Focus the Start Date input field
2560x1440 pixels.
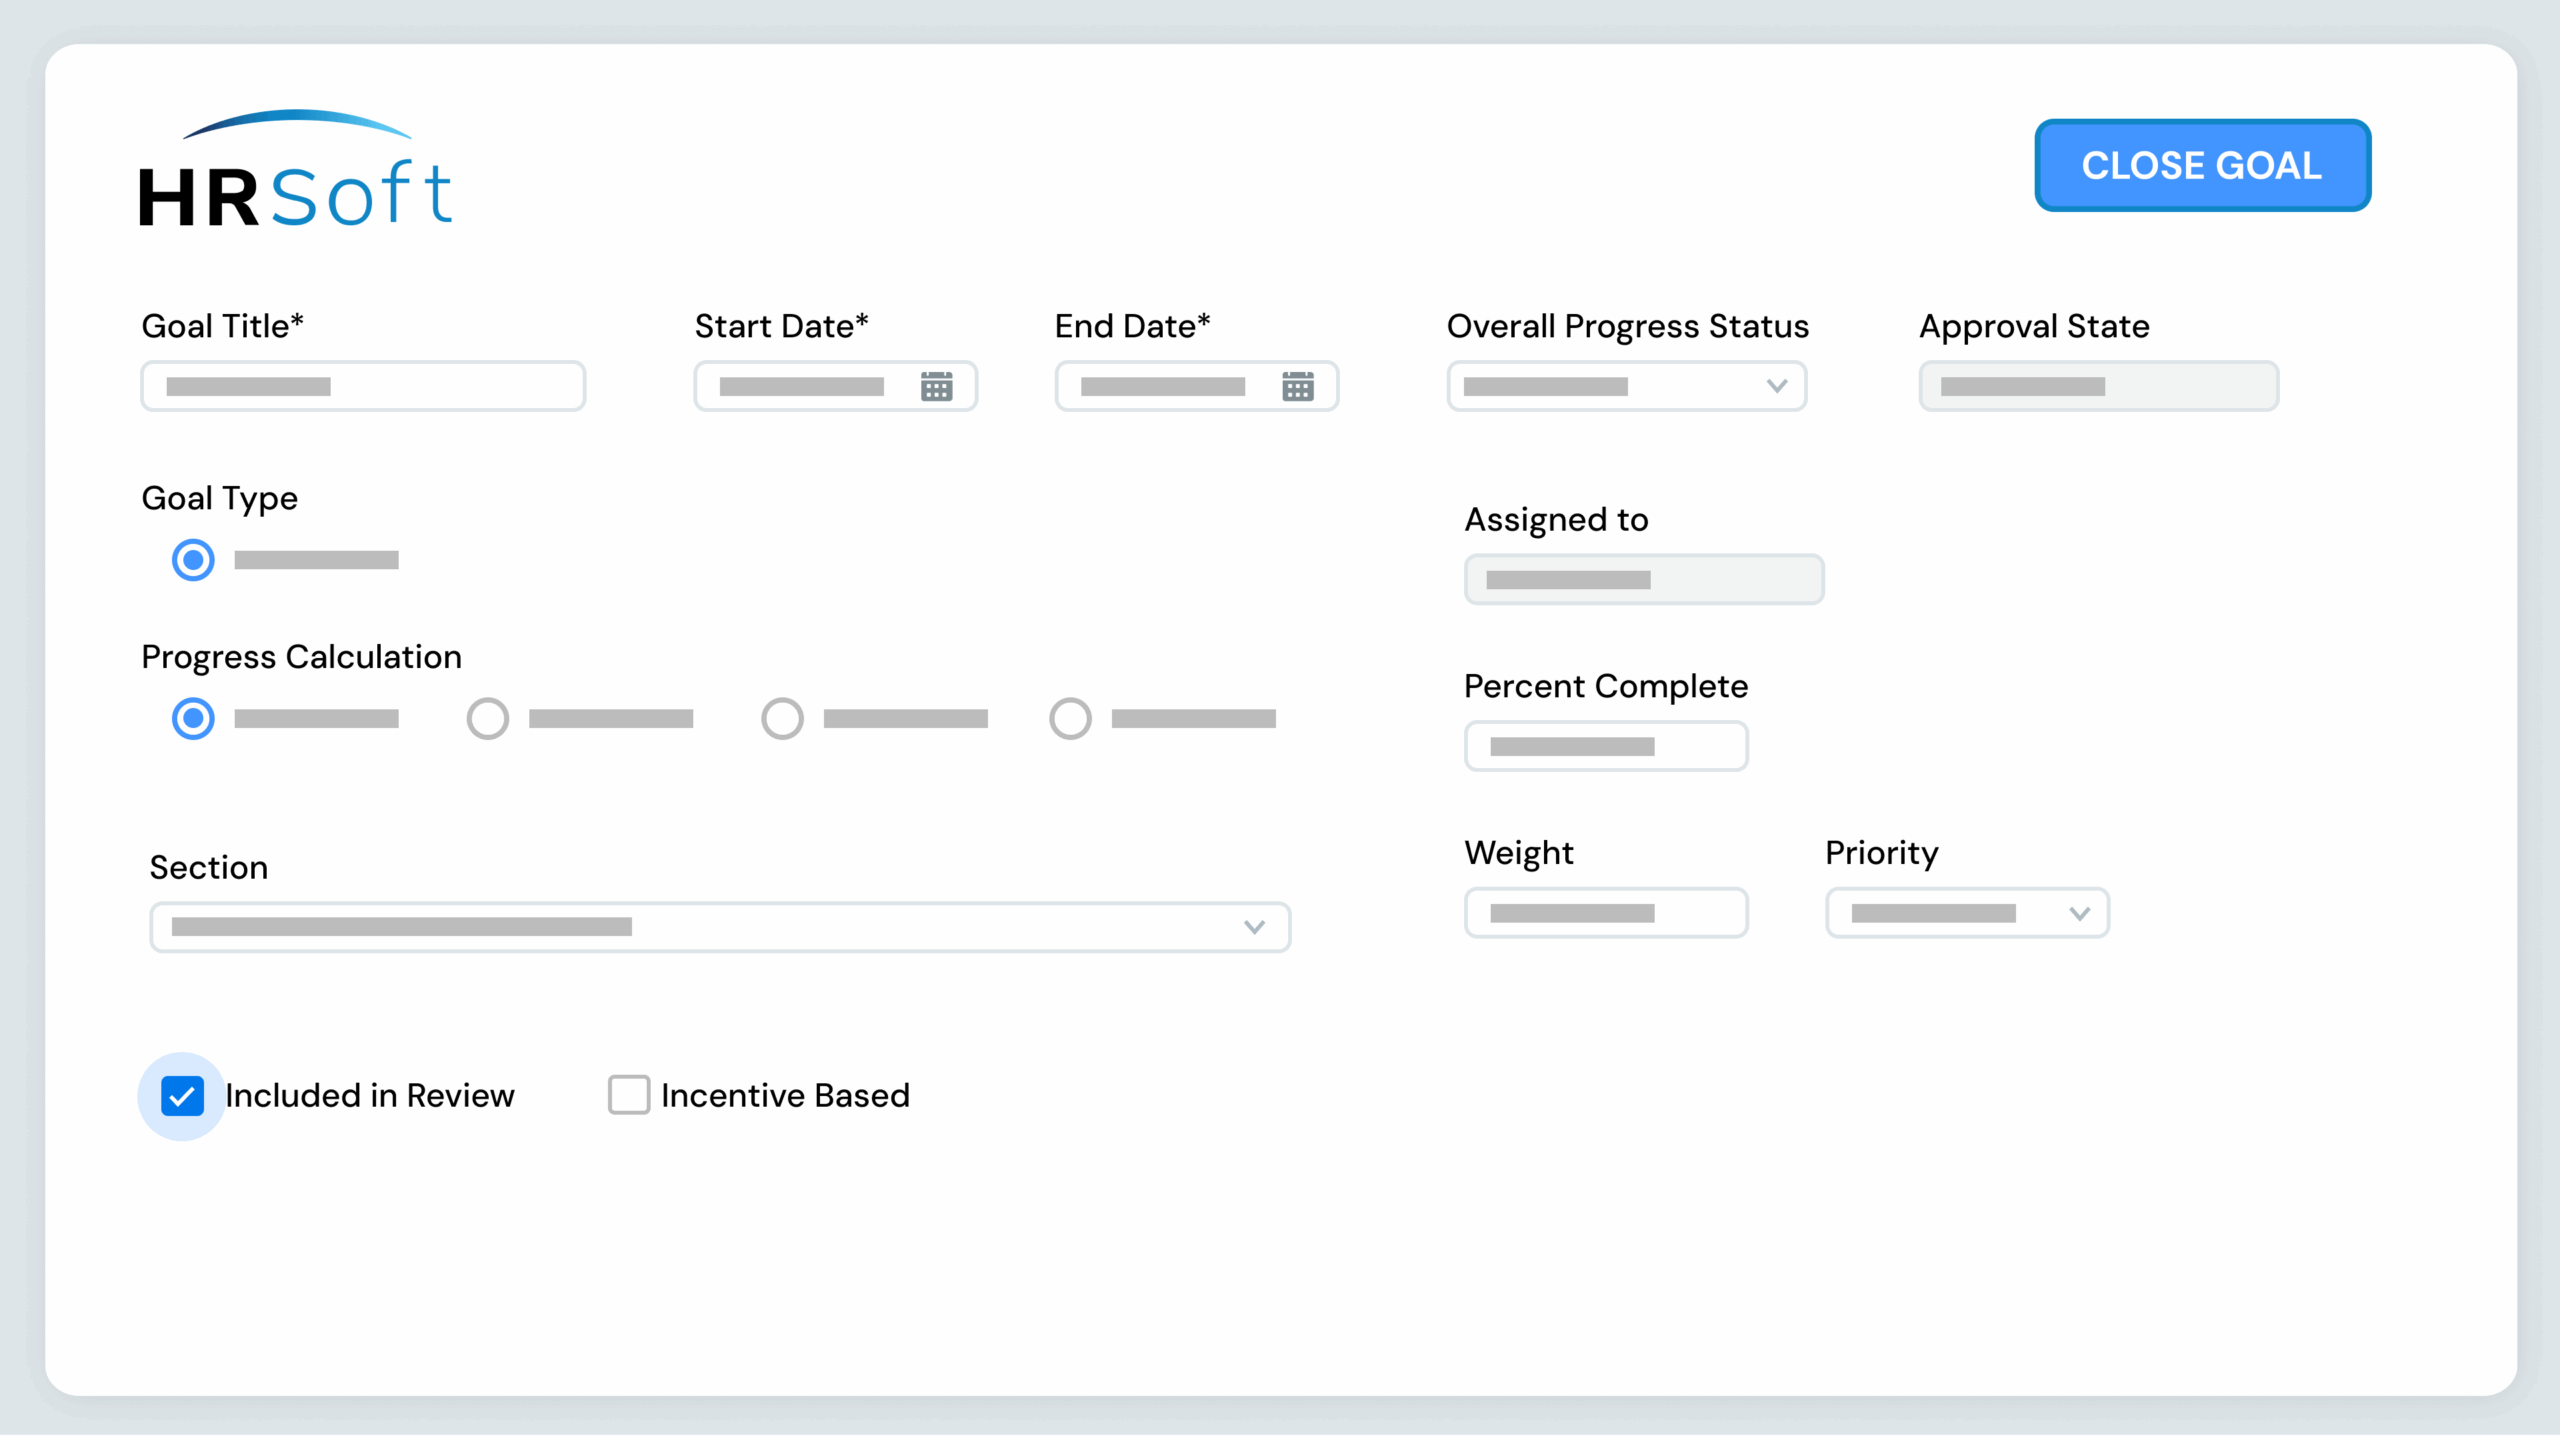click(805, 386)
